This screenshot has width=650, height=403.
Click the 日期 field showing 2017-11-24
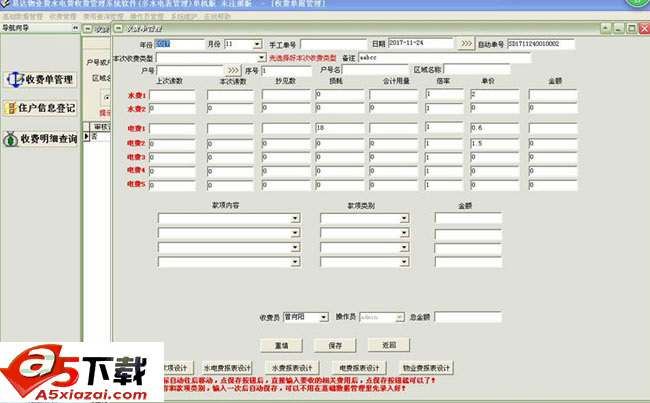pos(421,43)
